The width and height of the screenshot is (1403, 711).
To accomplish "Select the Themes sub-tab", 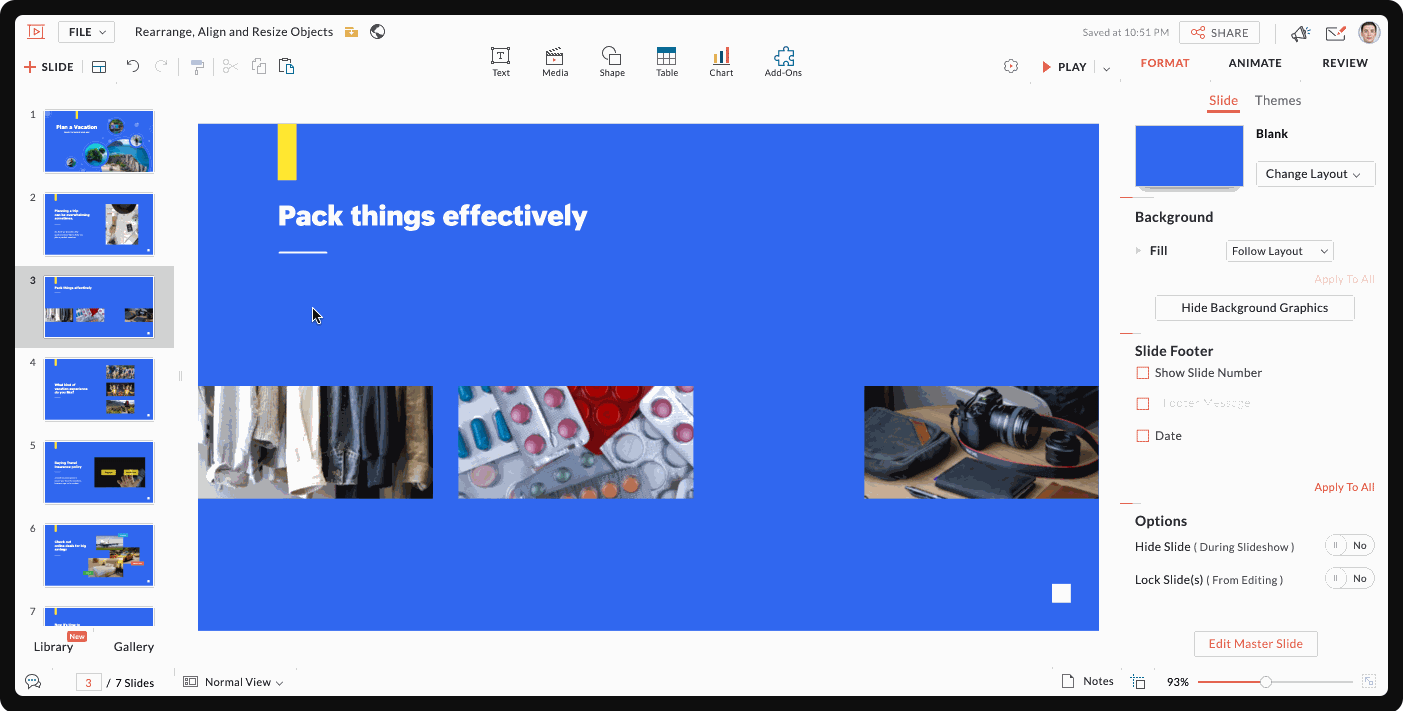I will [x=1278, y=100].
